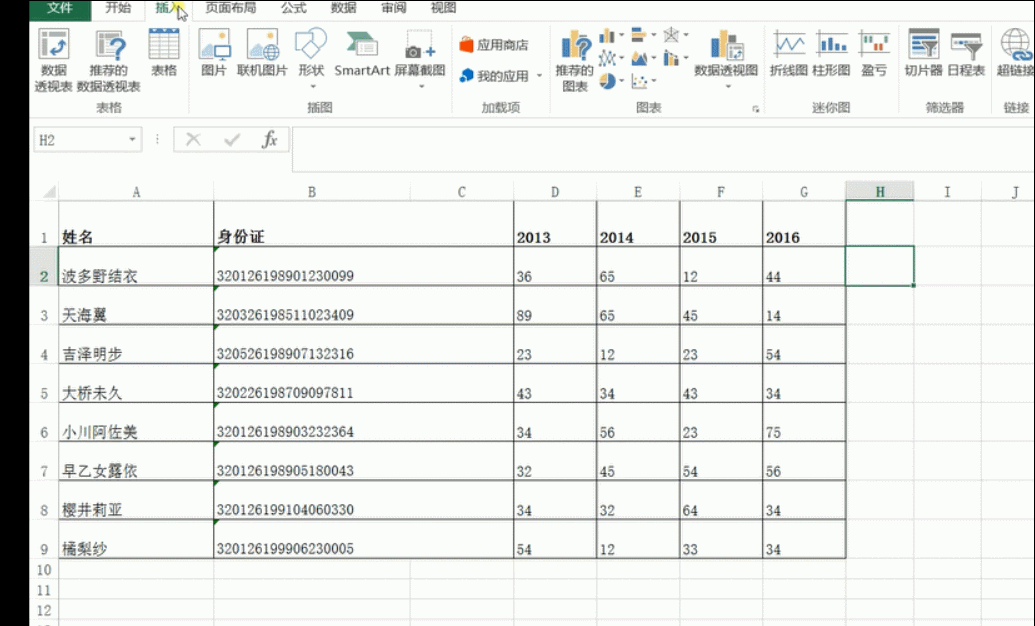
Task: Select the cell with value 89
Action: [555, 306]
